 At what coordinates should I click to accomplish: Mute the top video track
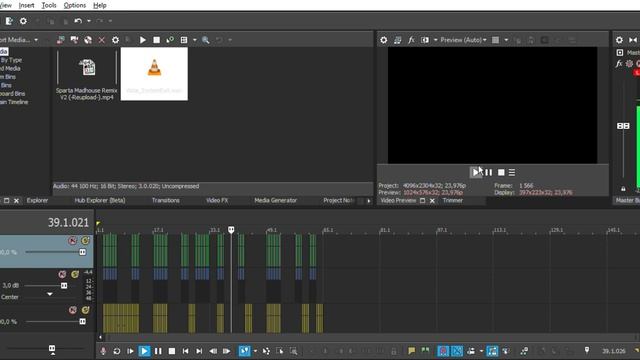coord(72,240)
